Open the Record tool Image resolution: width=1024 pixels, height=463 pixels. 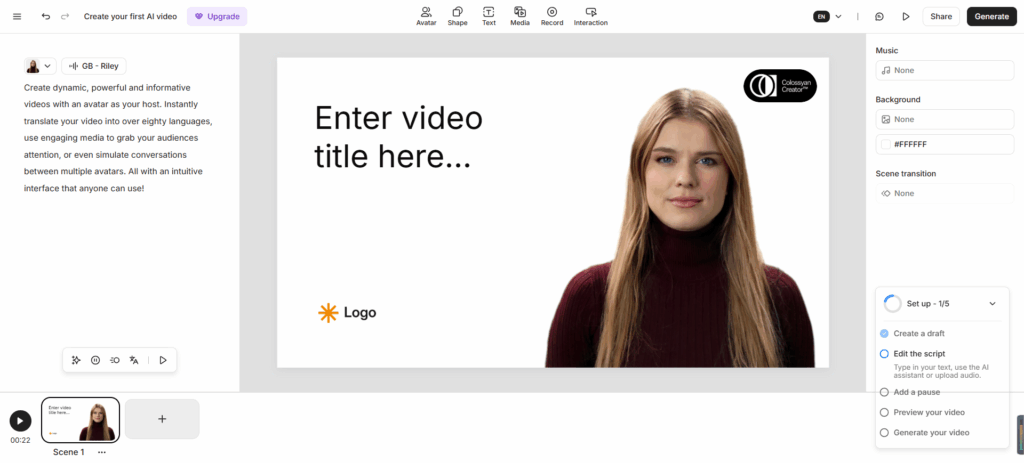click(552, 16)
